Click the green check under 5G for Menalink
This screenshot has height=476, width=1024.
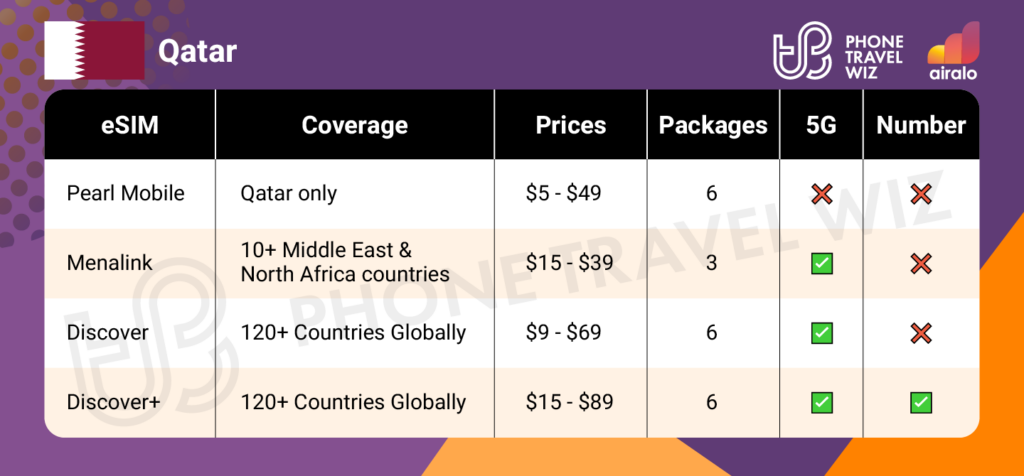tap(822, 263)
